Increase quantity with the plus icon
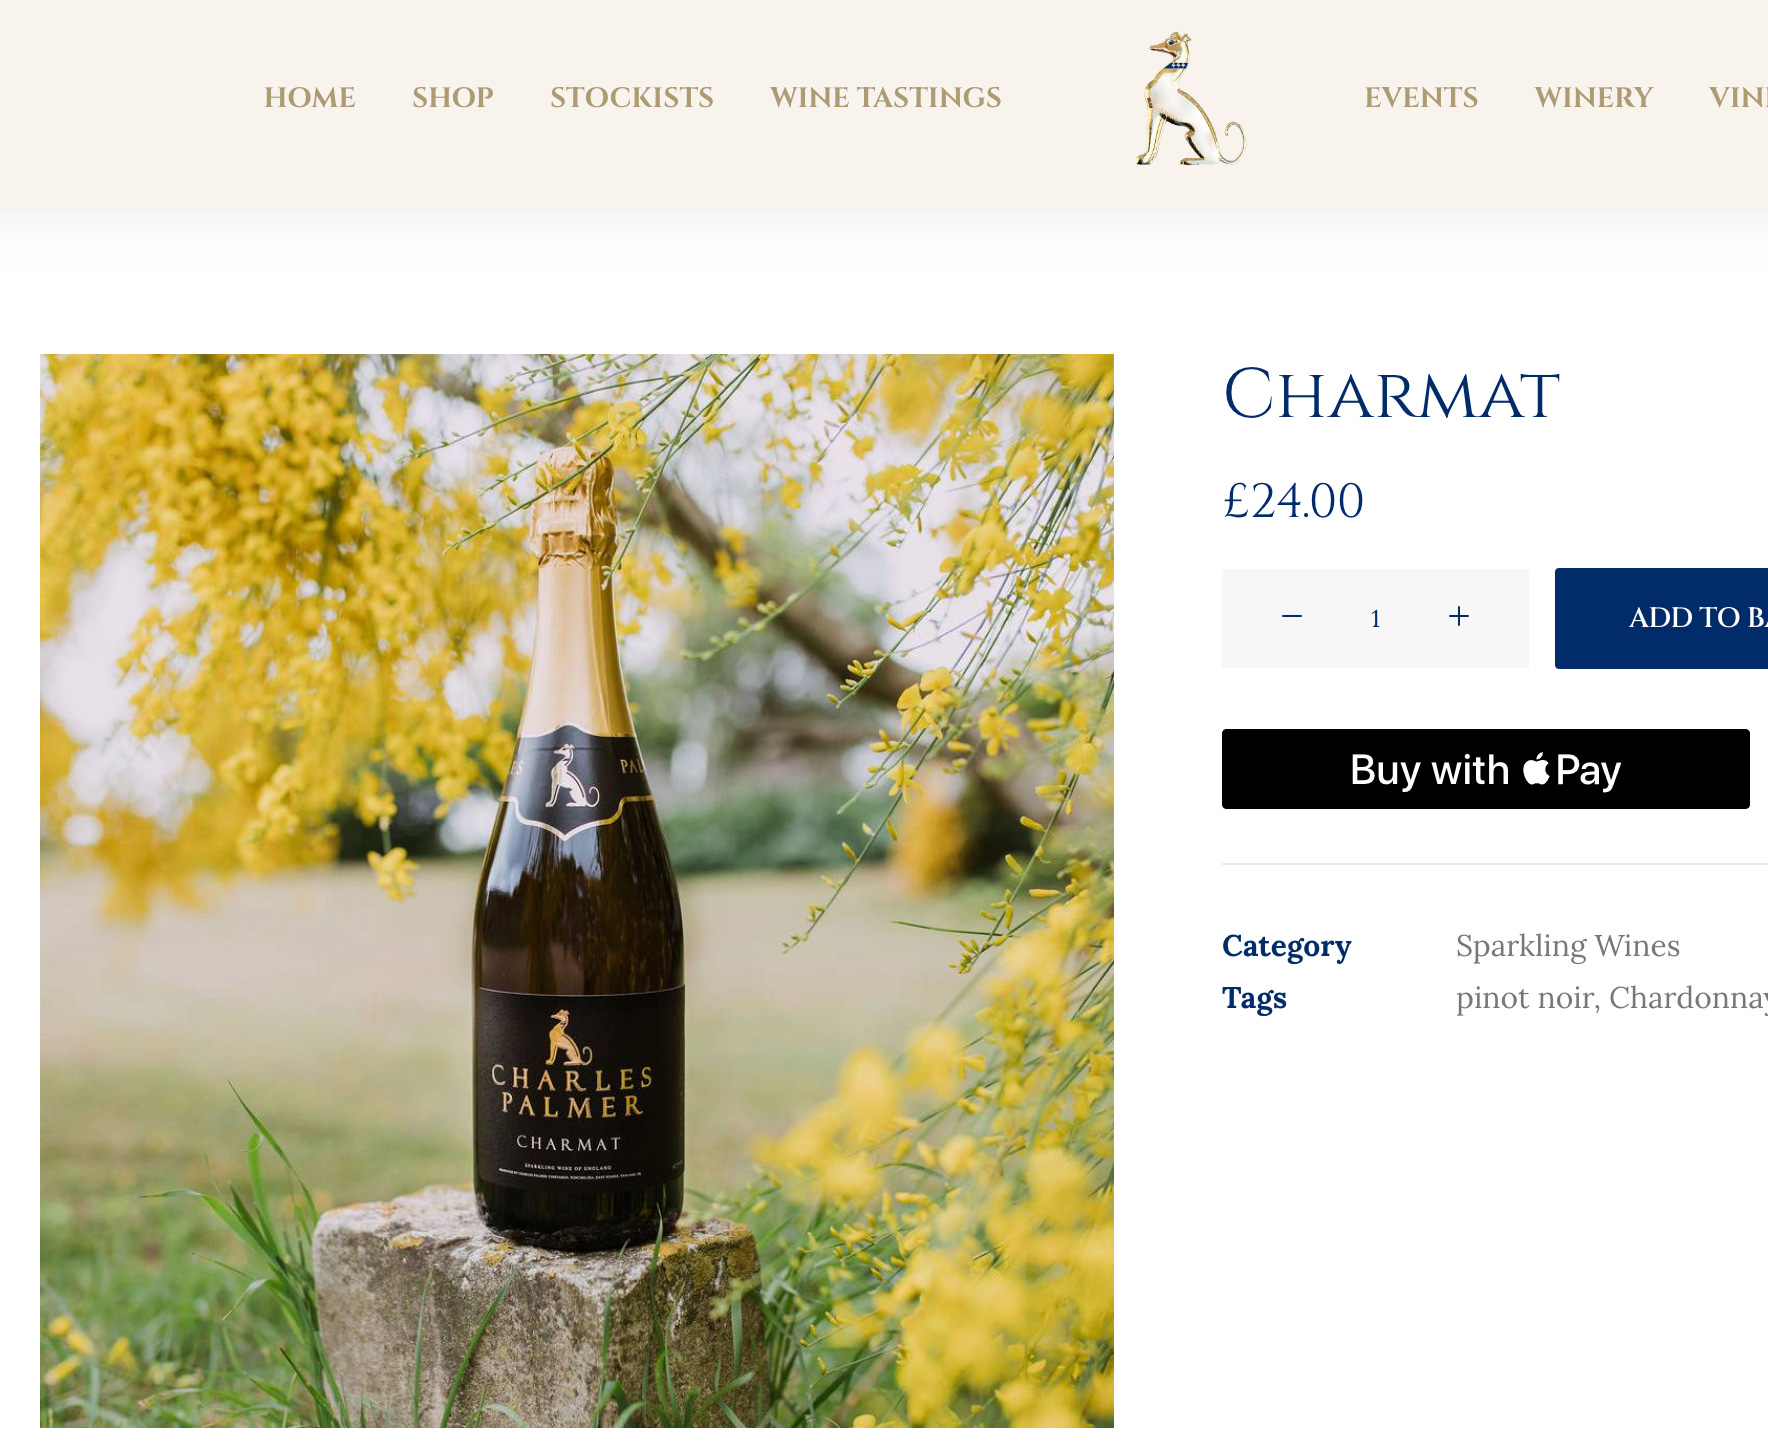The image size is (1768, 1450). point(1459,617)
